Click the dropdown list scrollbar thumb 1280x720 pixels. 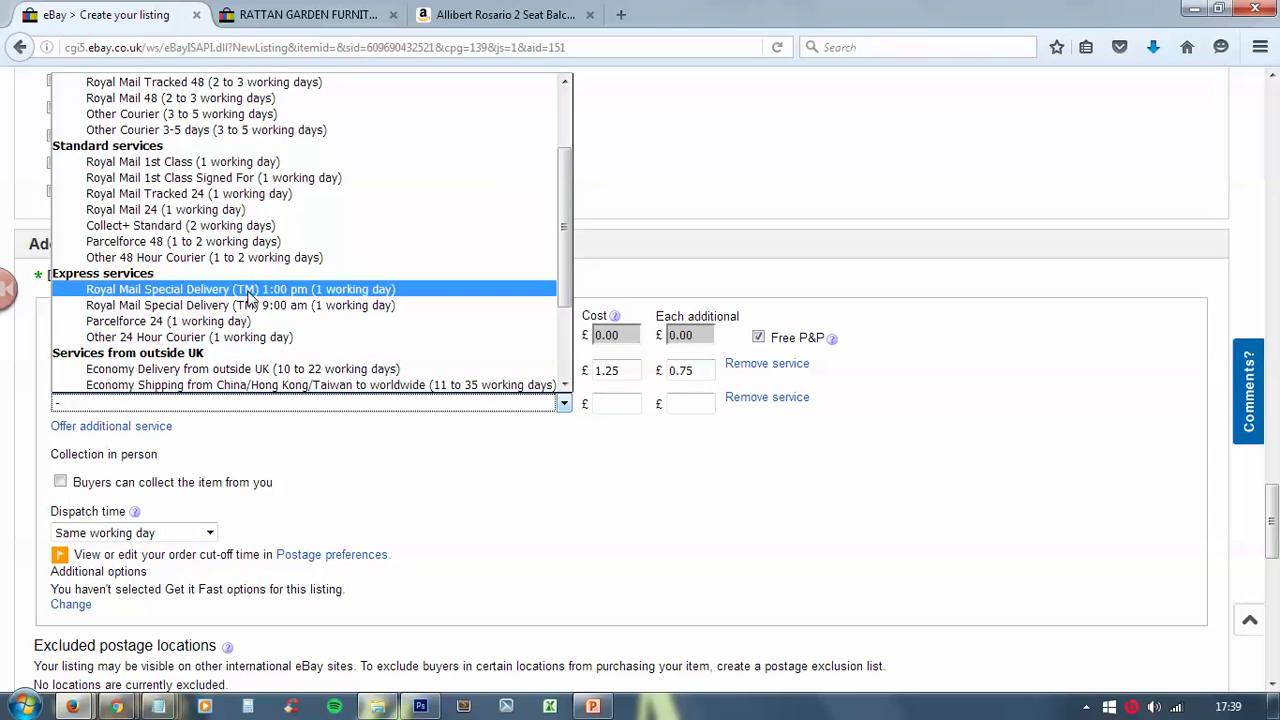coord(564,227)
